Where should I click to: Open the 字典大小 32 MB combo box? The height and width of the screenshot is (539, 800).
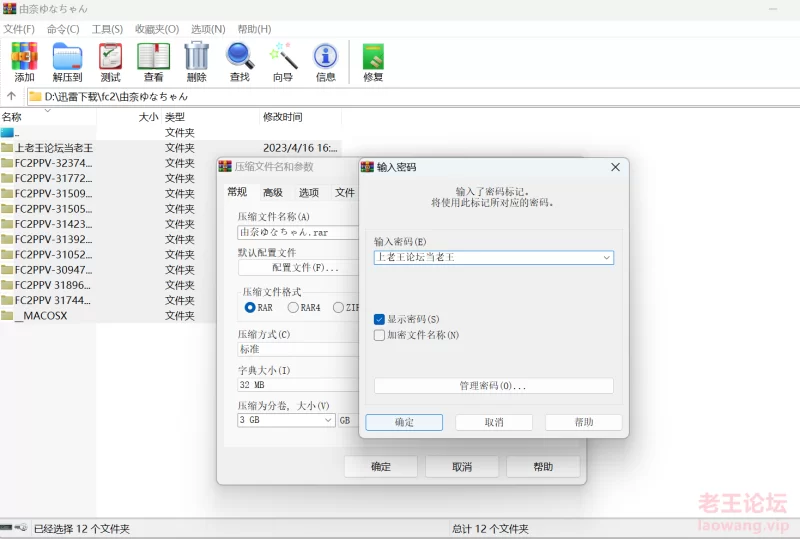[298, 385]
